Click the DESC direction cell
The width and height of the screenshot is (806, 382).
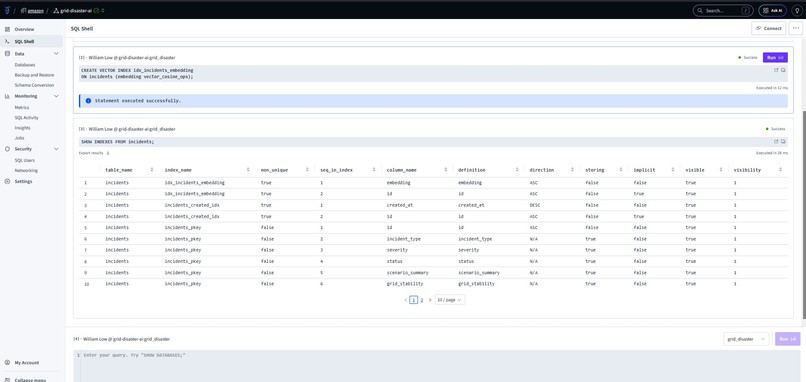[535, 205]
